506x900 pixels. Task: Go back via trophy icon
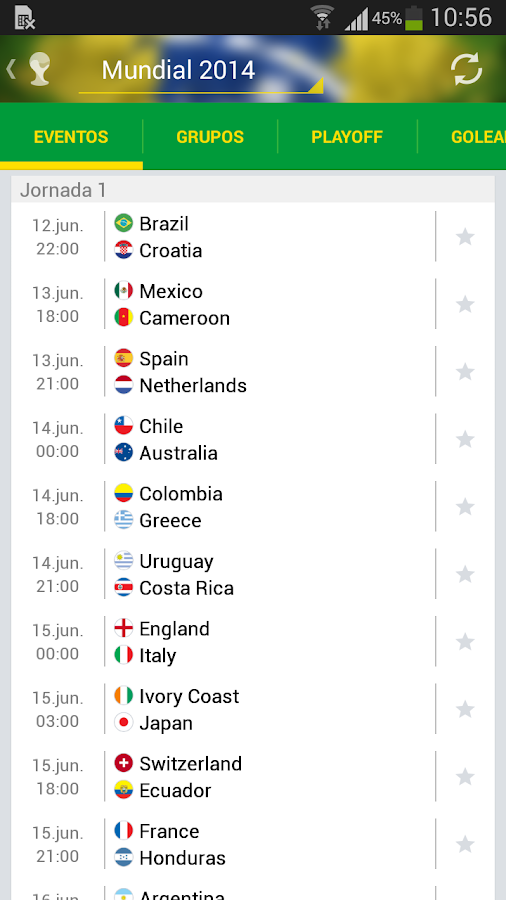point(30,69)
